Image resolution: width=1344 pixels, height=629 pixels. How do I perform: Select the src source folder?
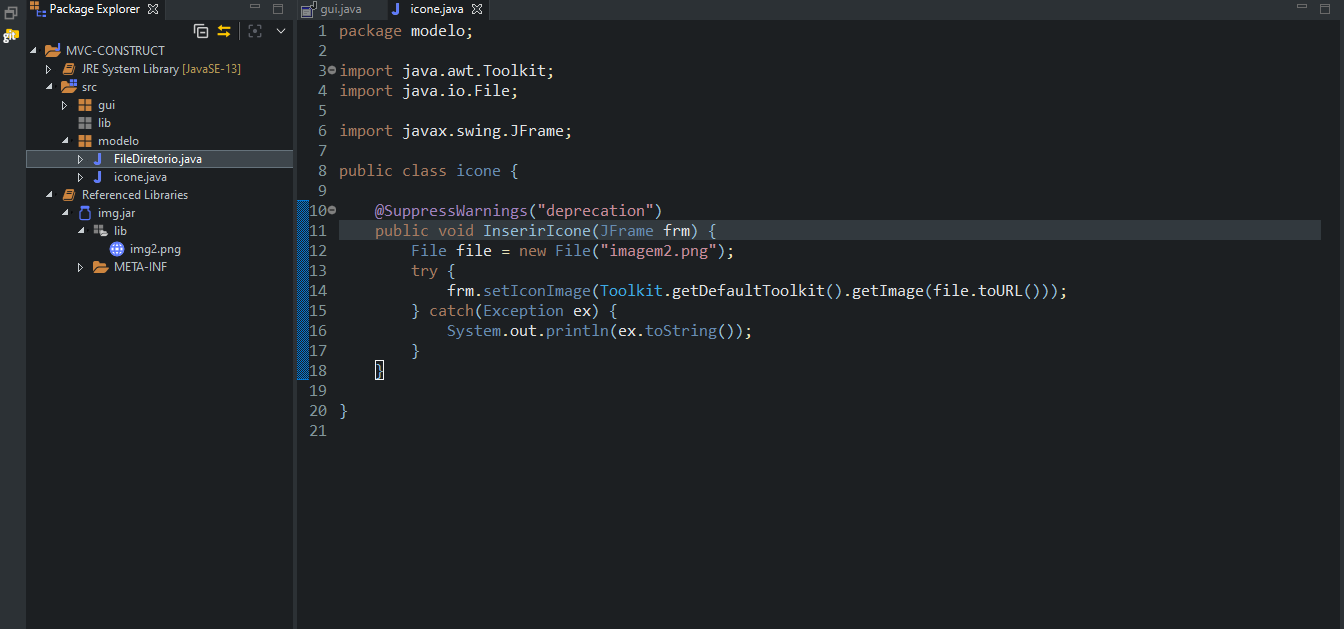click(x=89, y=87)
